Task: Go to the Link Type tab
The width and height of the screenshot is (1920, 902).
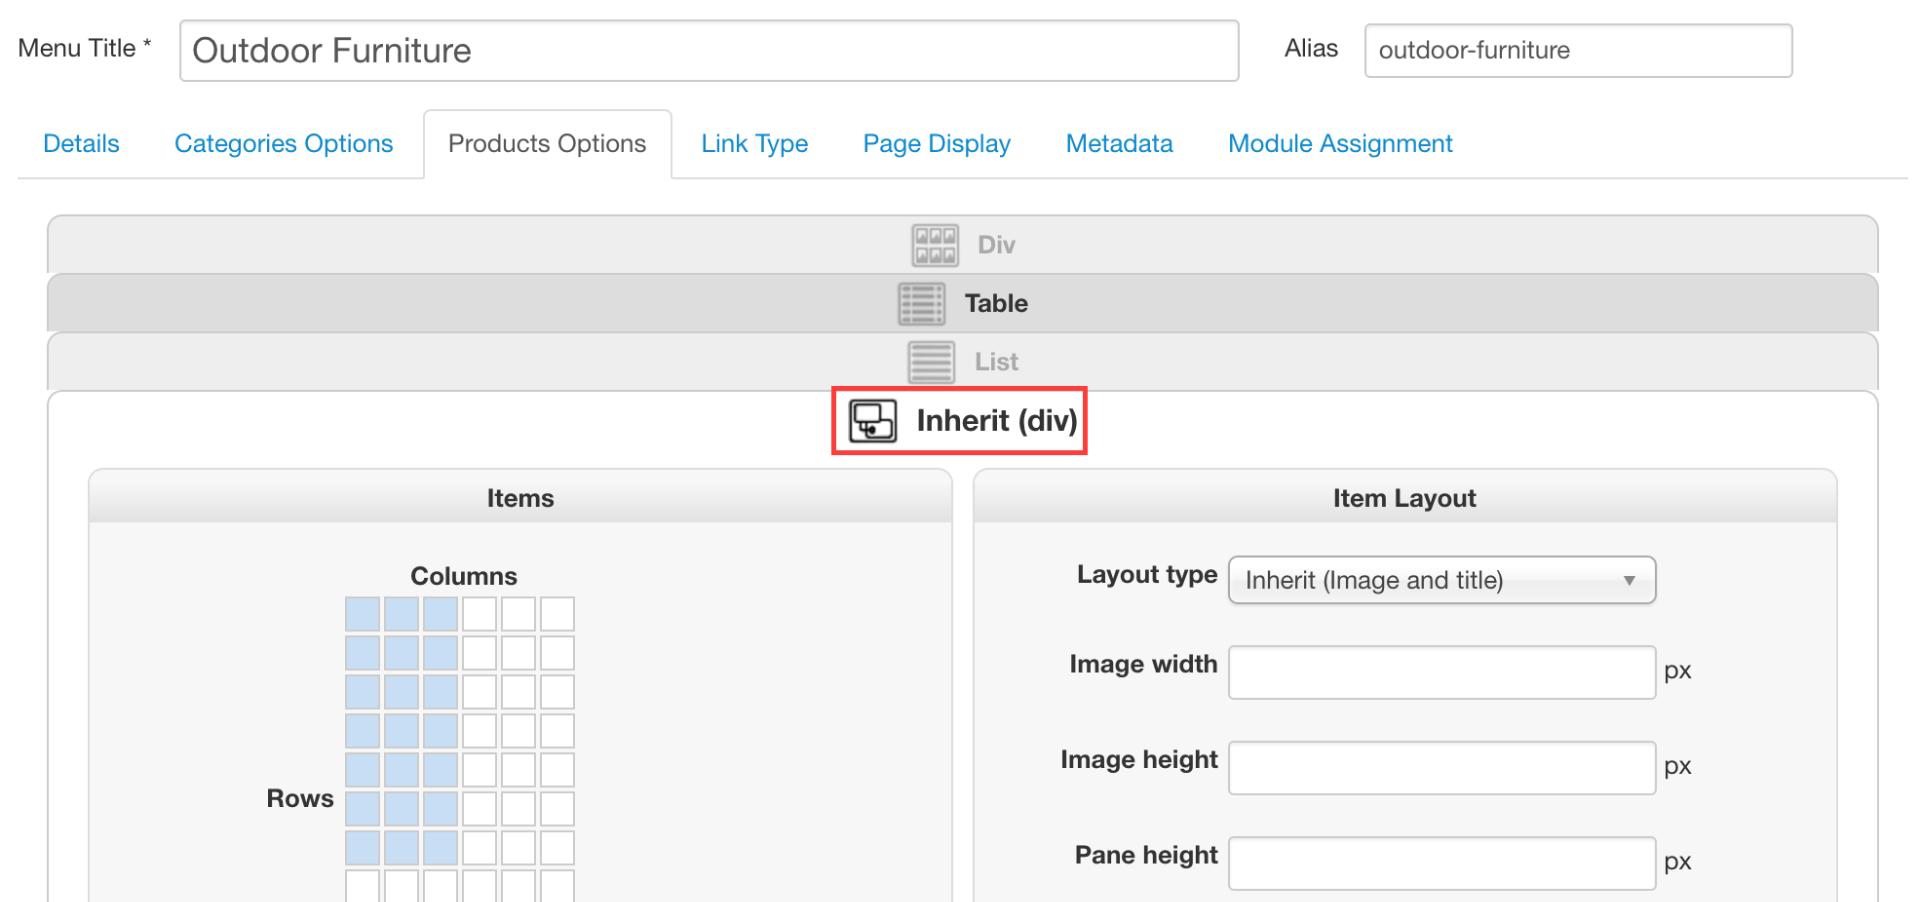Action: [x=755, y=144]
